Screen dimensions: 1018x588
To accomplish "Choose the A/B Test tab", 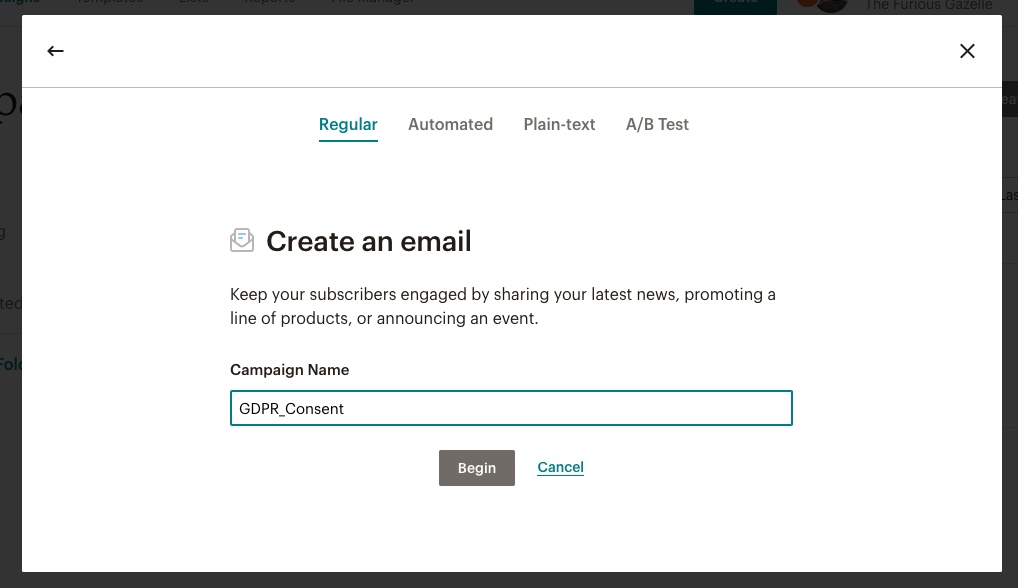I will click(657, 124).
